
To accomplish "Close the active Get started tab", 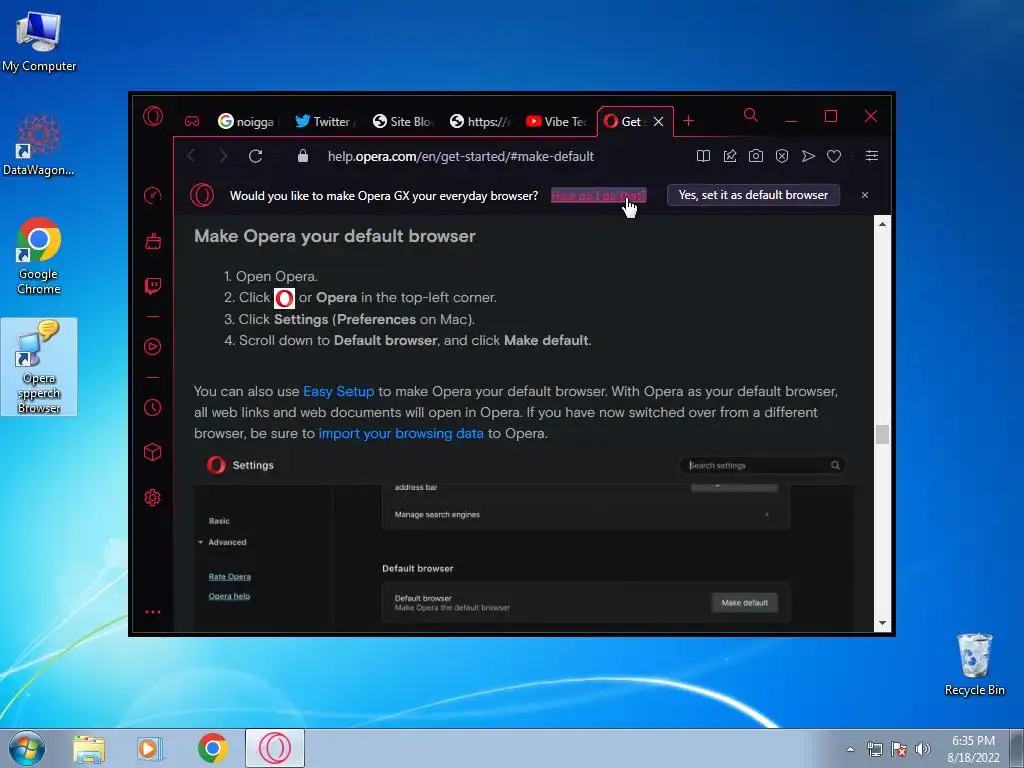I will (x=659, y=121).
